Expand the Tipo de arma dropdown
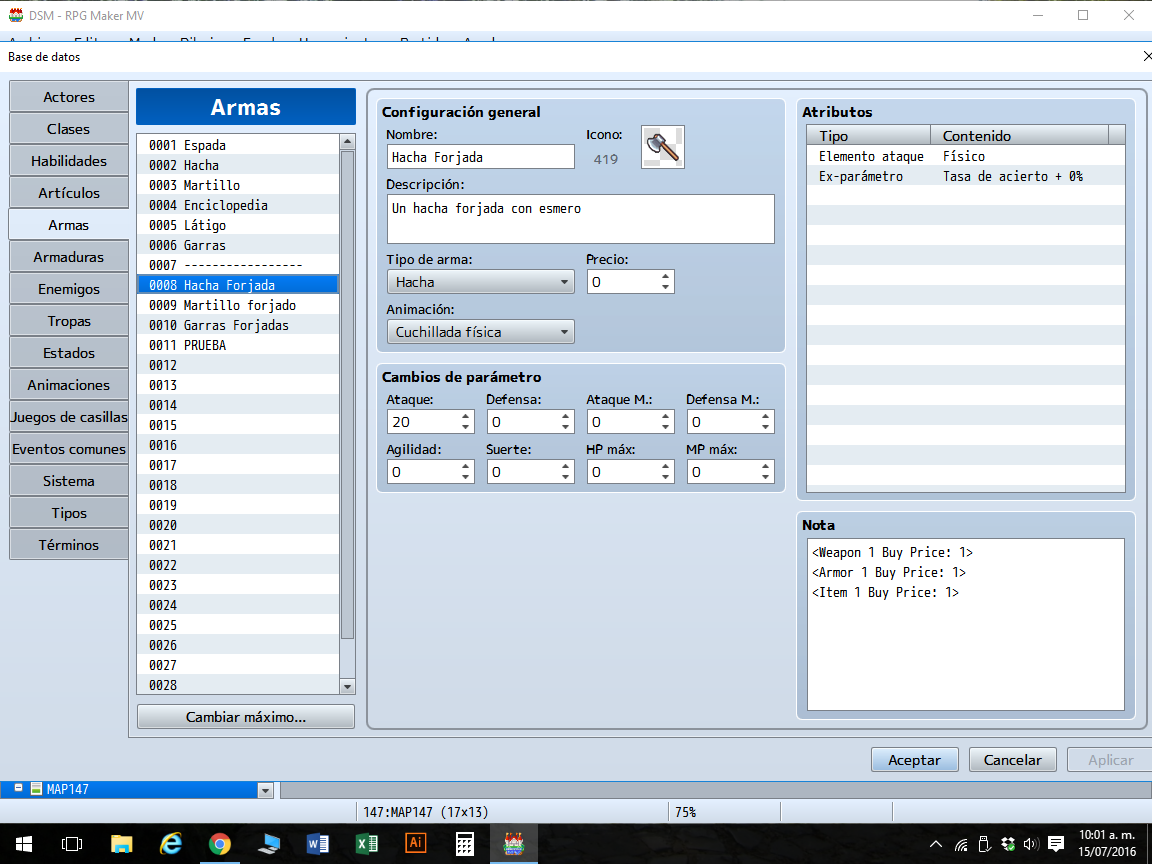Screen dimensions: 1152x864 (480, 282)
